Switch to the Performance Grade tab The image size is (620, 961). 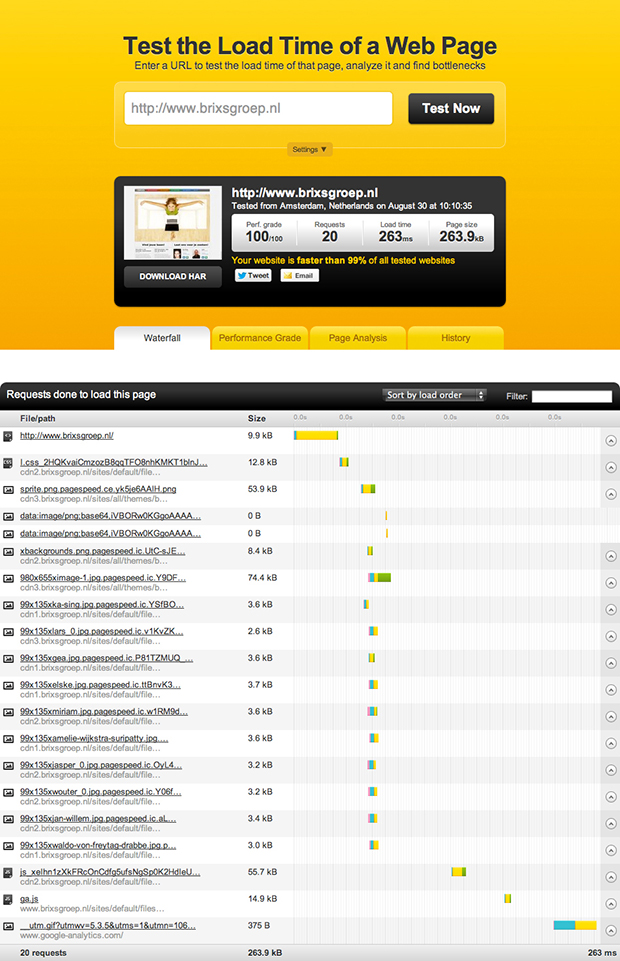[x=260, y=338]
